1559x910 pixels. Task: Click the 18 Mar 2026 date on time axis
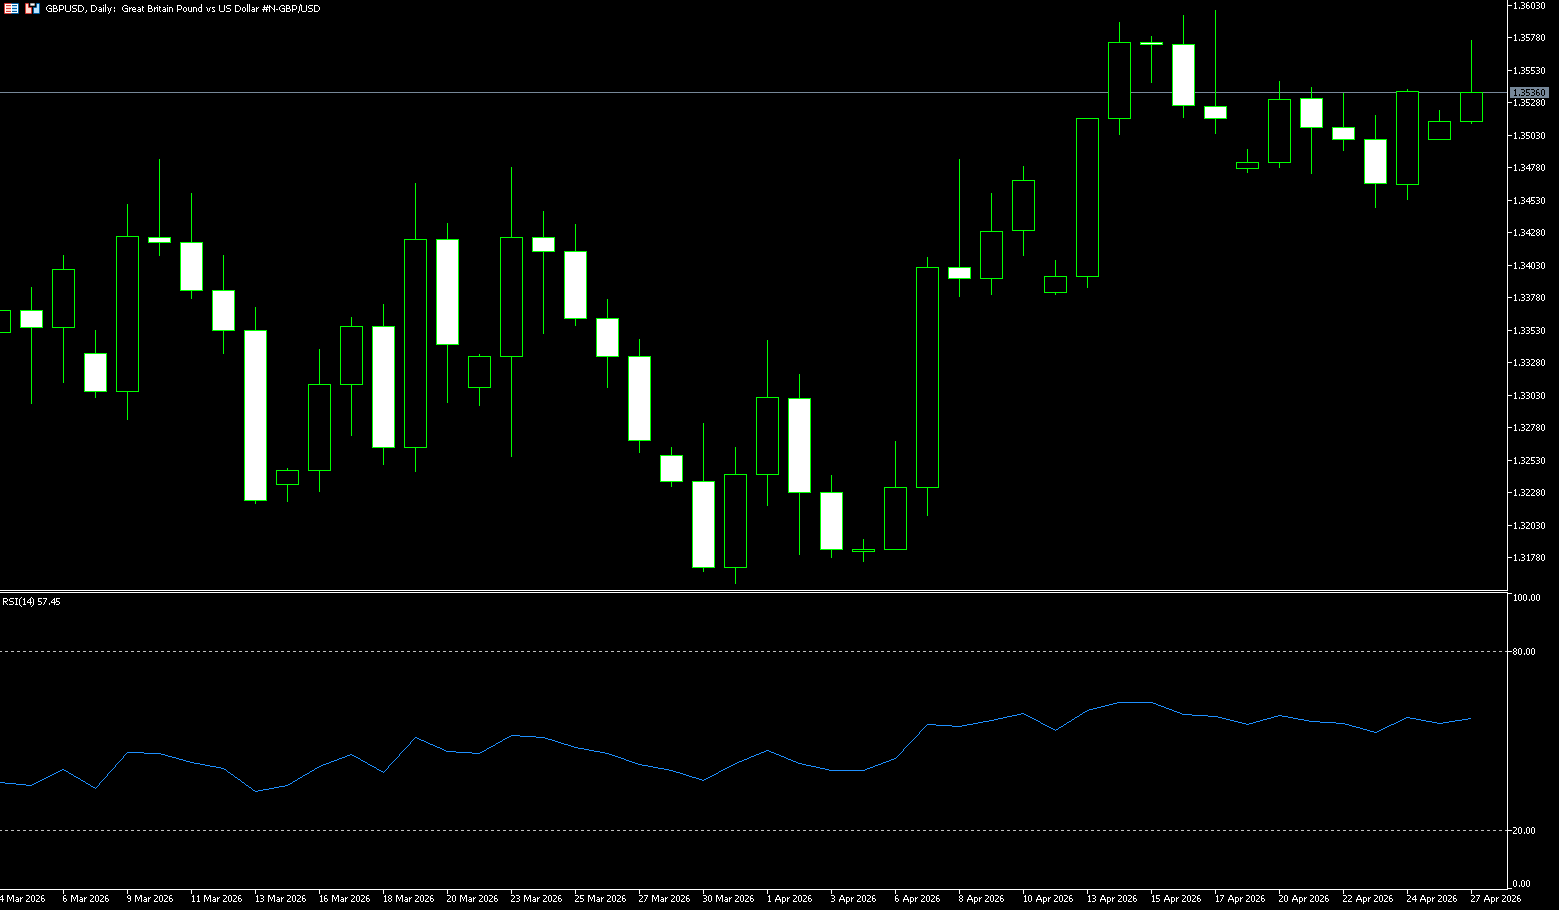click(408, 899)
